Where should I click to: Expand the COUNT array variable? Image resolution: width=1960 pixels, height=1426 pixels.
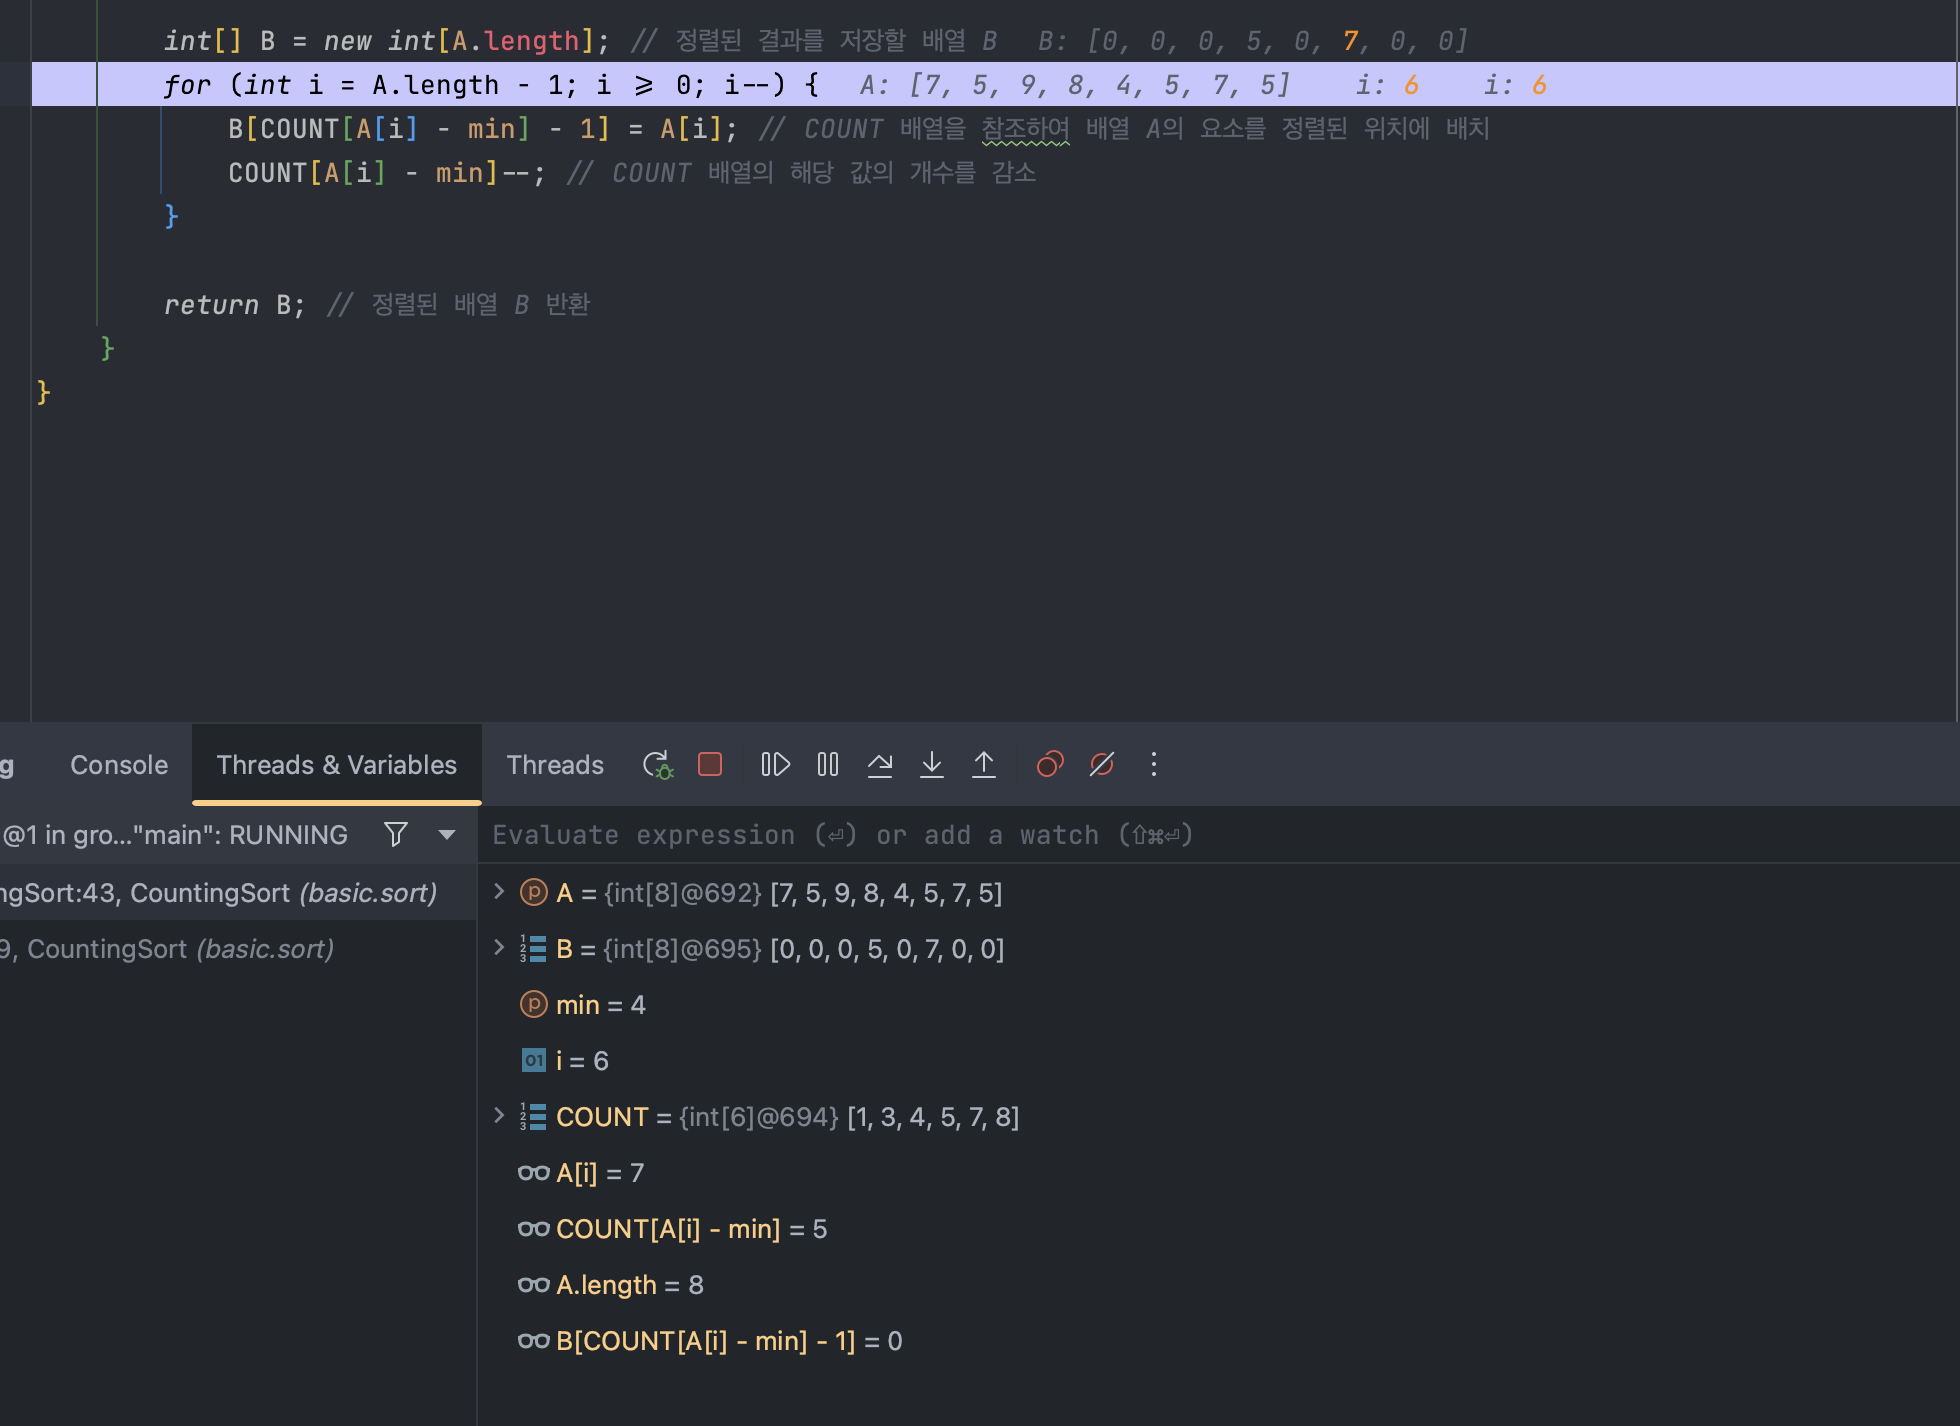coord(499,1116)
